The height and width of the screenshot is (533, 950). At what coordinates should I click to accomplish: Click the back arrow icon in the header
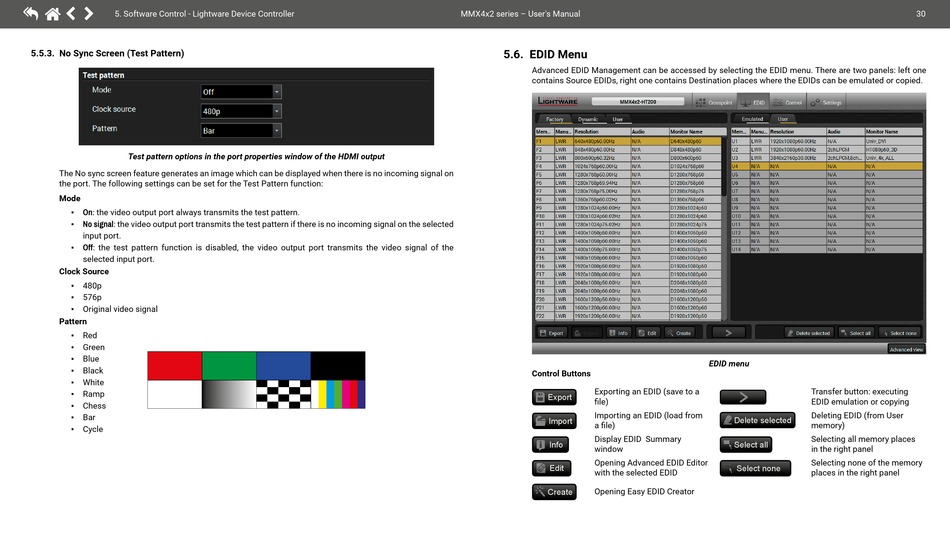[x=30, y=13]
